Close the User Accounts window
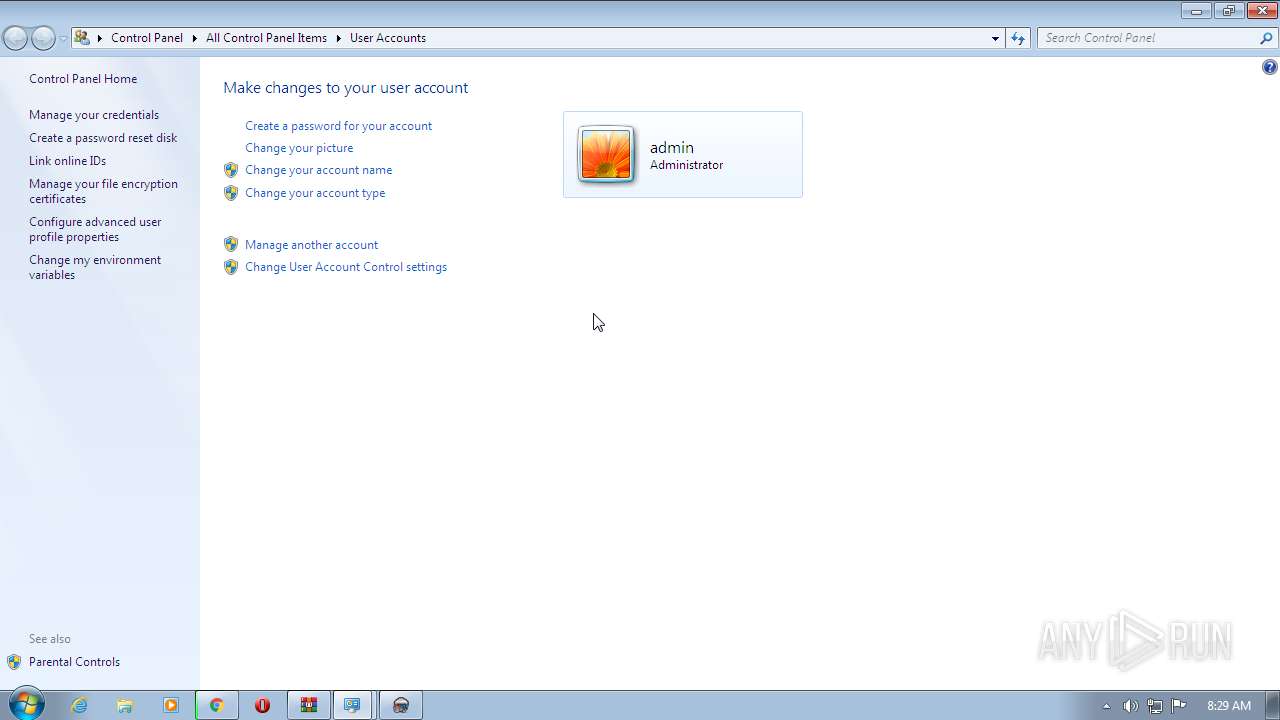This screenshot has height=720, width=1280. [1262, 11]
